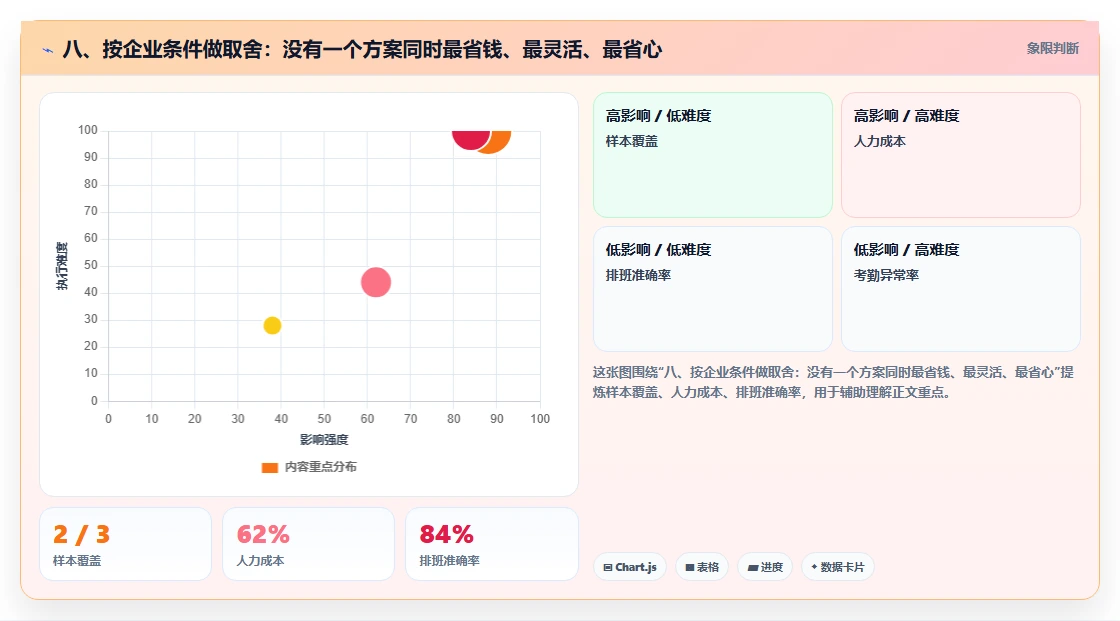Select the 高影响 / 低难度 quadrant card
The image size is (1120, 621).
(x=713, y=154)
